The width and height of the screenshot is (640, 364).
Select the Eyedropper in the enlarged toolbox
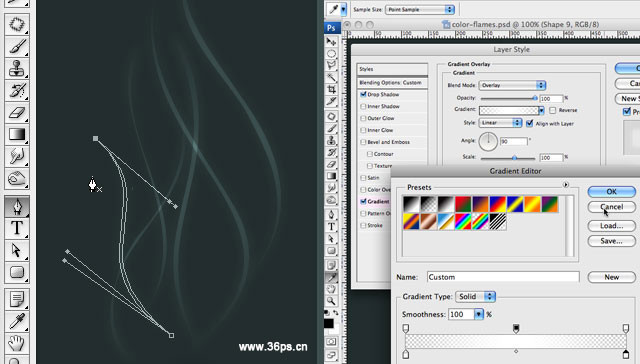17,321
